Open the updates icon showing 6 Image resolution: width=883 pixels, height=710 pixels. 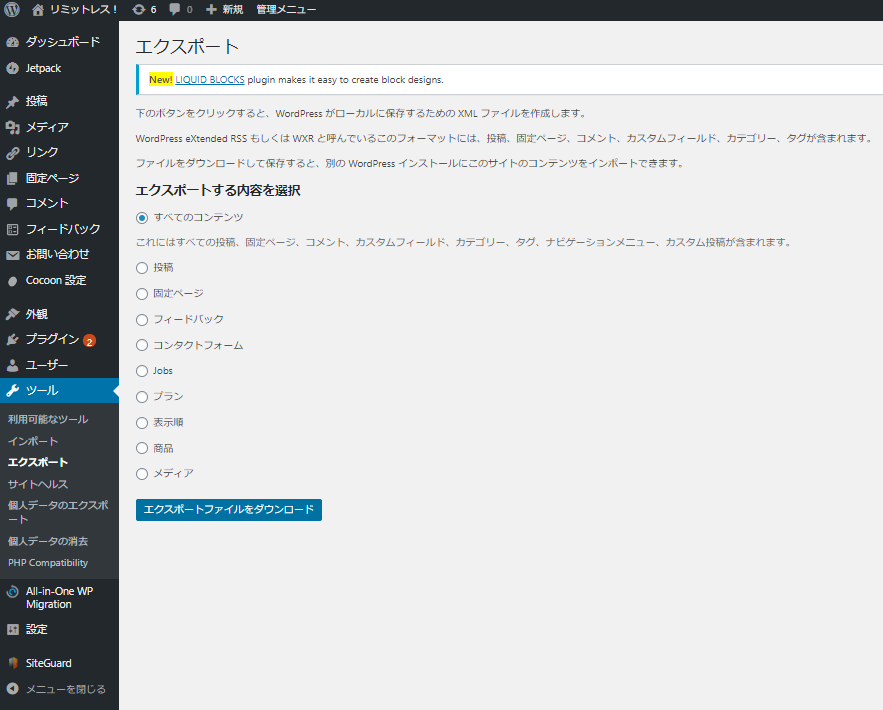(138, 10)
